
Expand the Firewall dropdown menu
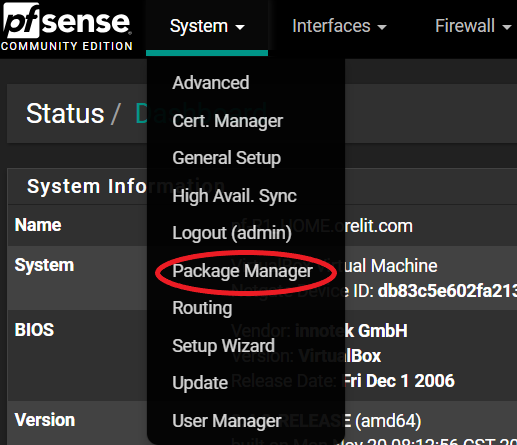click(473, 26)
